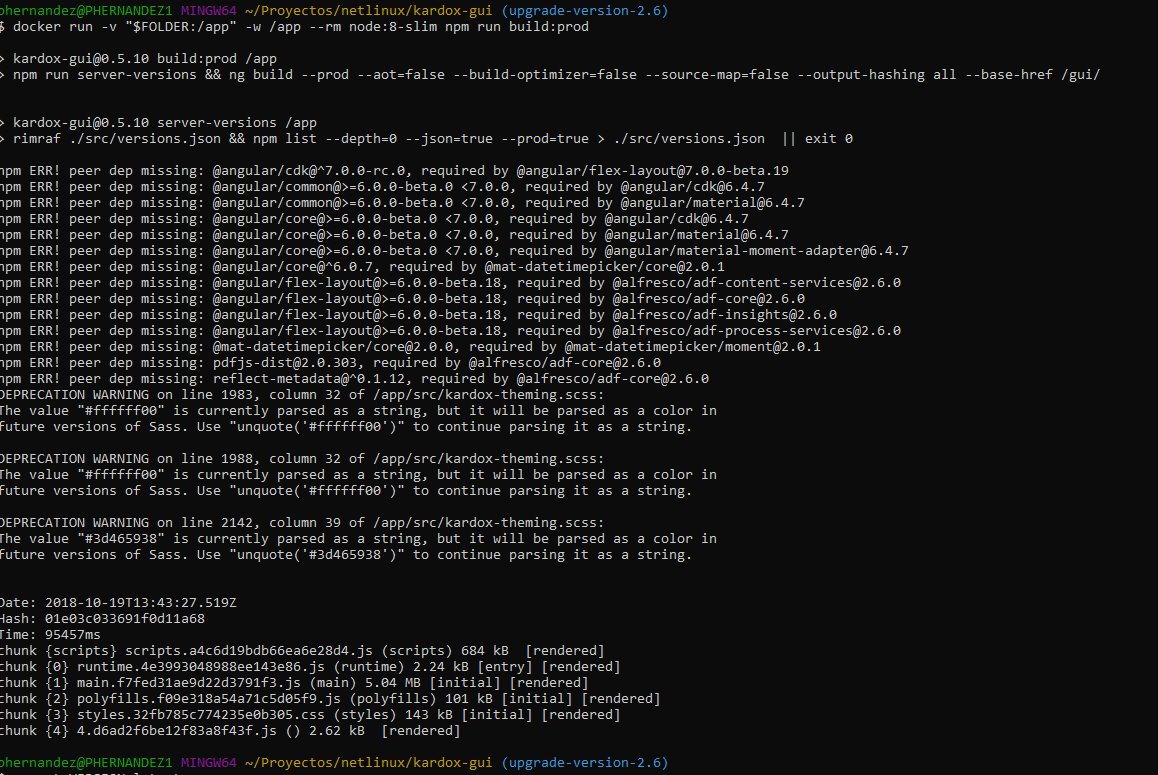The width and height of the screenshot is (1158, 775).
Task: Select the 'styles.32fb785c774235e0b305.css' chunk filename
Action: (x=201, y=715)
